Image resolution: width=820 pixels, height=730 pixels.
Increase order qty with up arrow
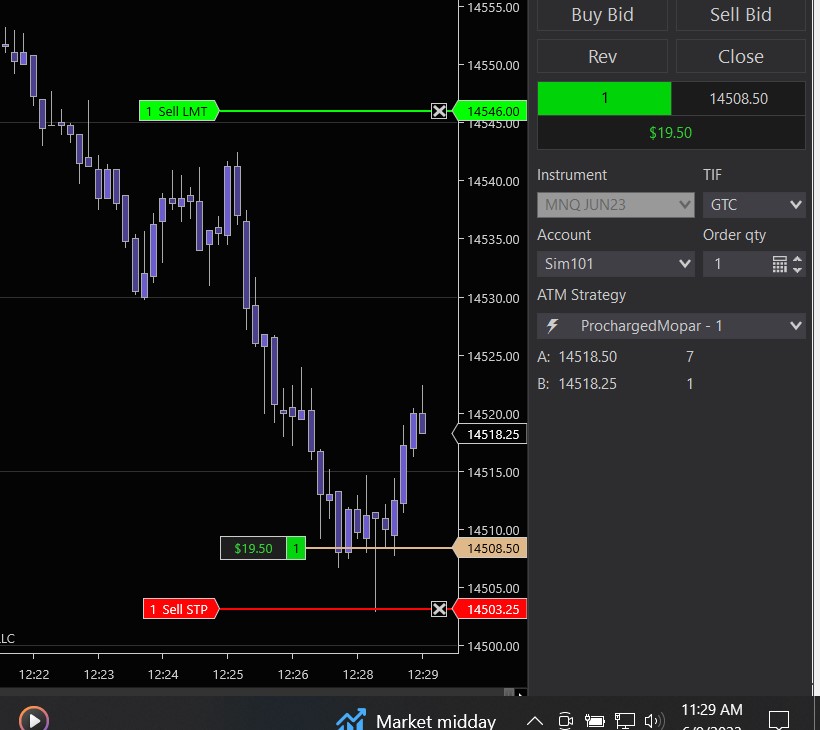pos(797,259)
